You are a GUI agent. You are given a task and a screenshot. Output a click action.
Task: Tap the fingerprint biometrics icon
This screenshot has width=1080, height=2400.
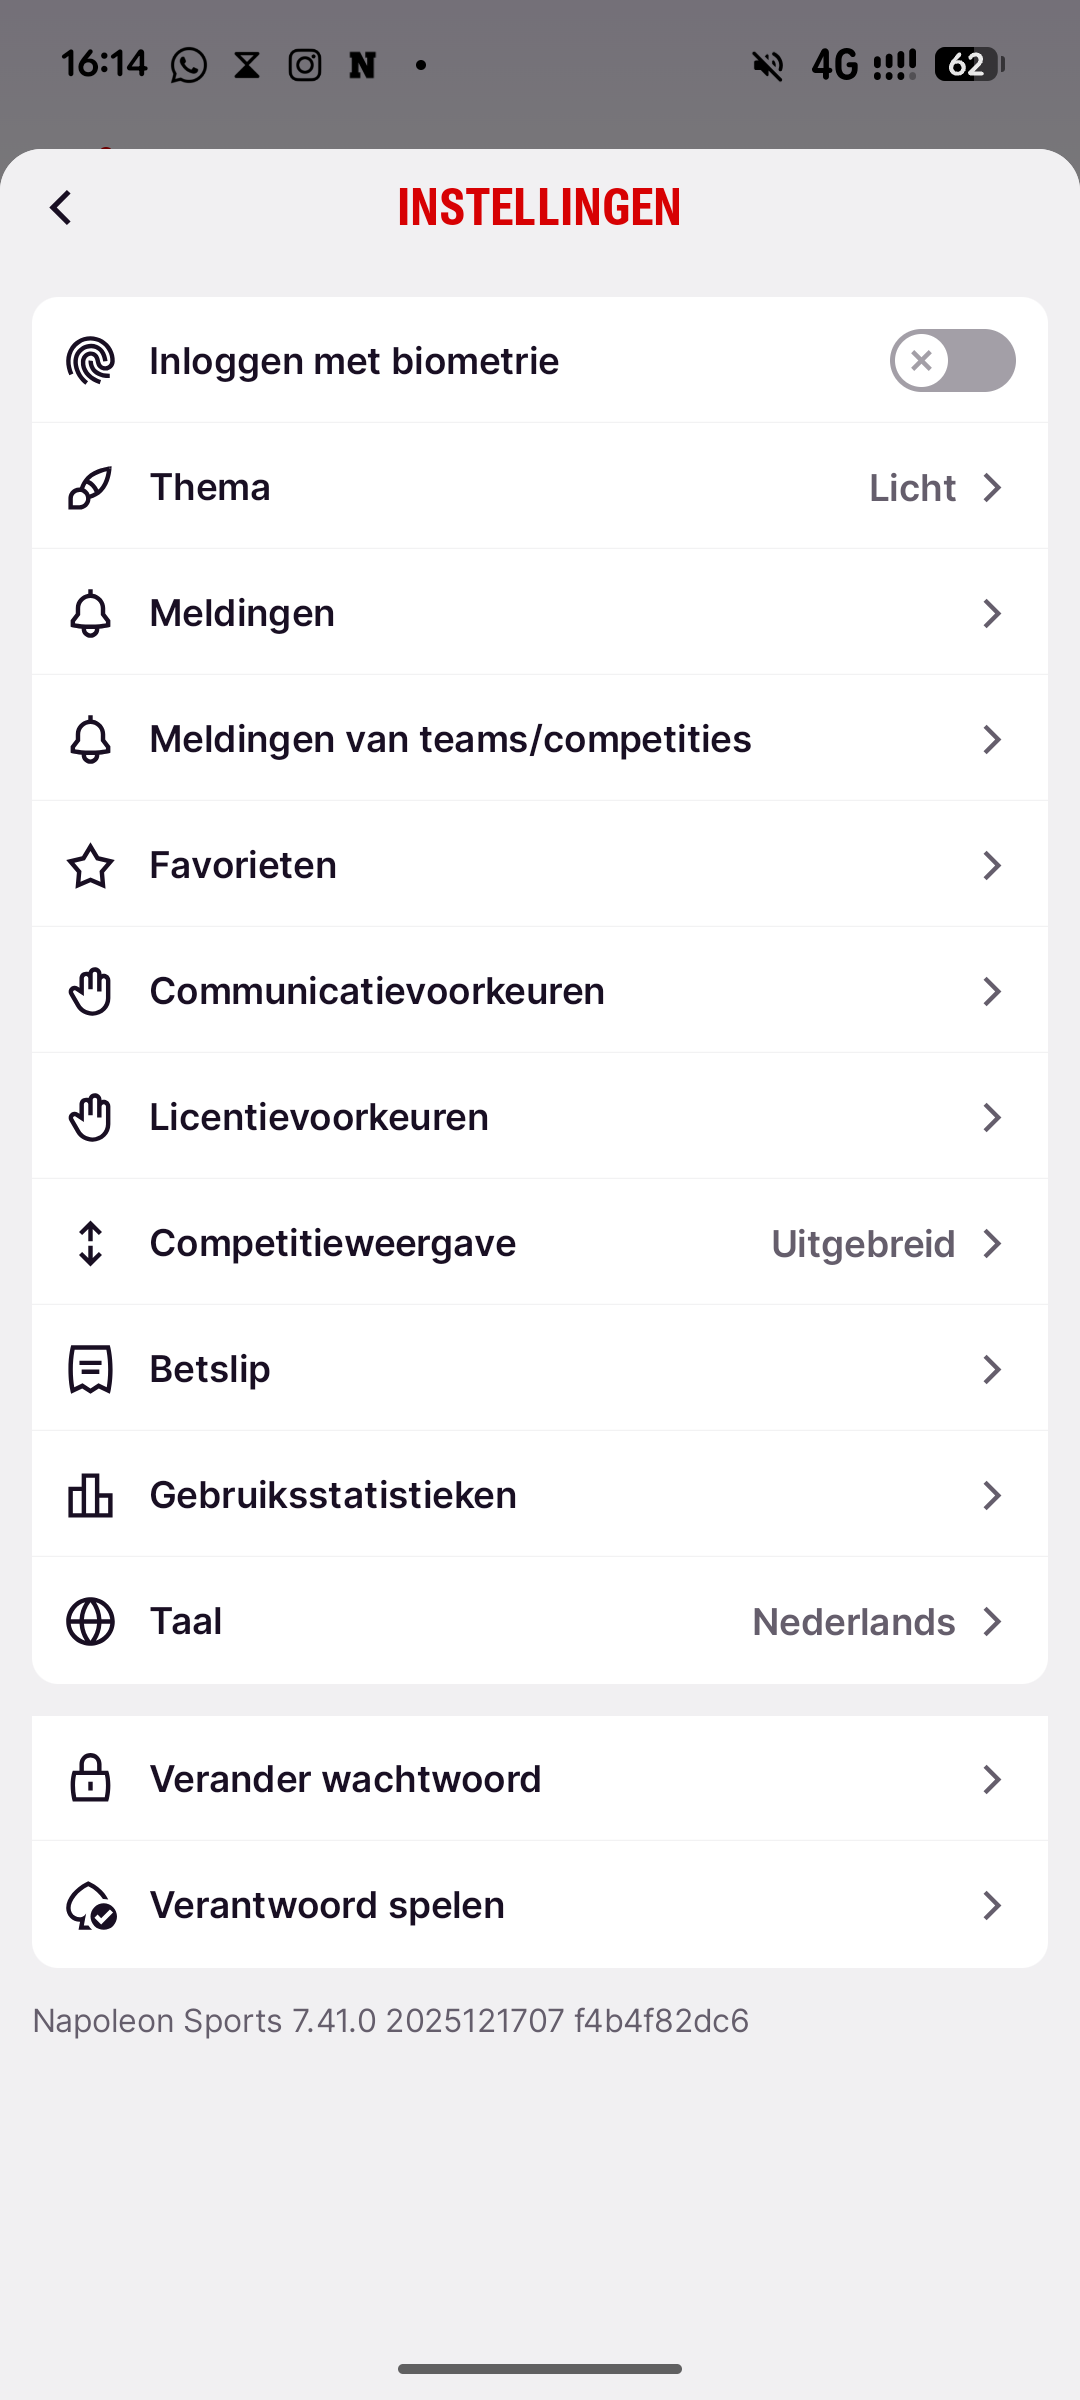pyautogui.click(x=90, y=361)
